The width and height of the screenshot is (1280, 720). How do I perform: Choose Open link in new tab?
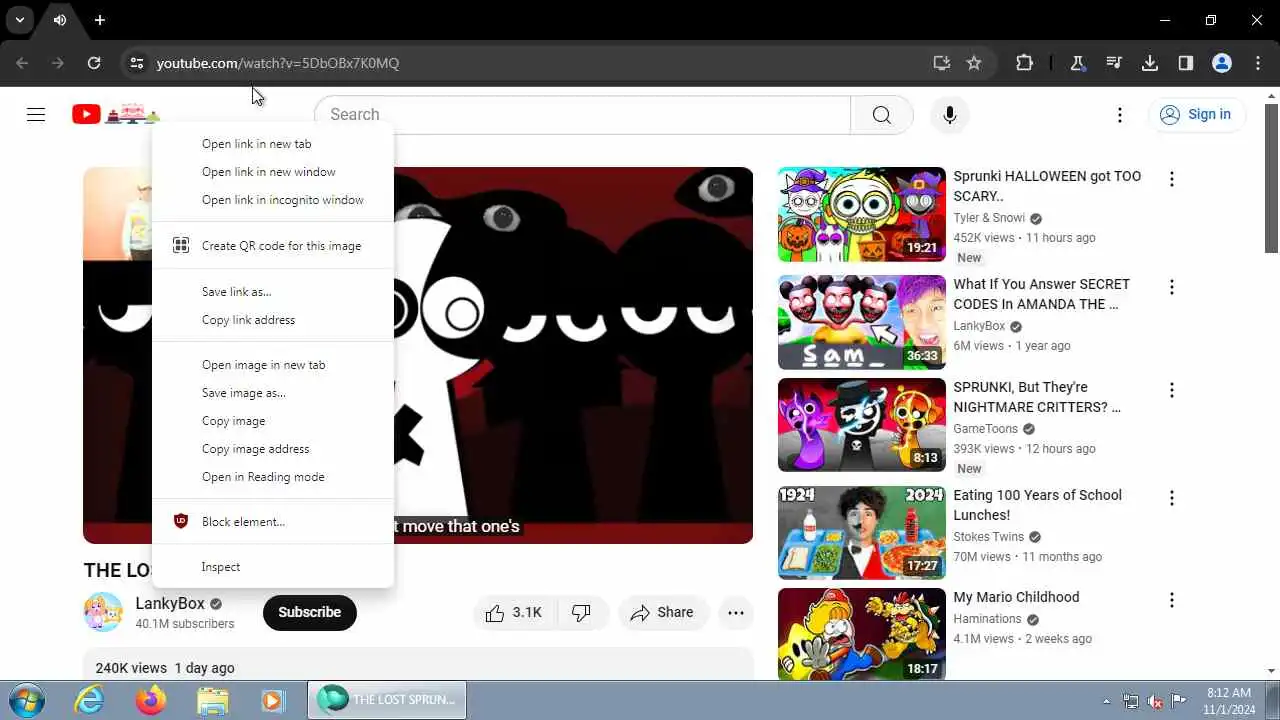click(273, 144)
